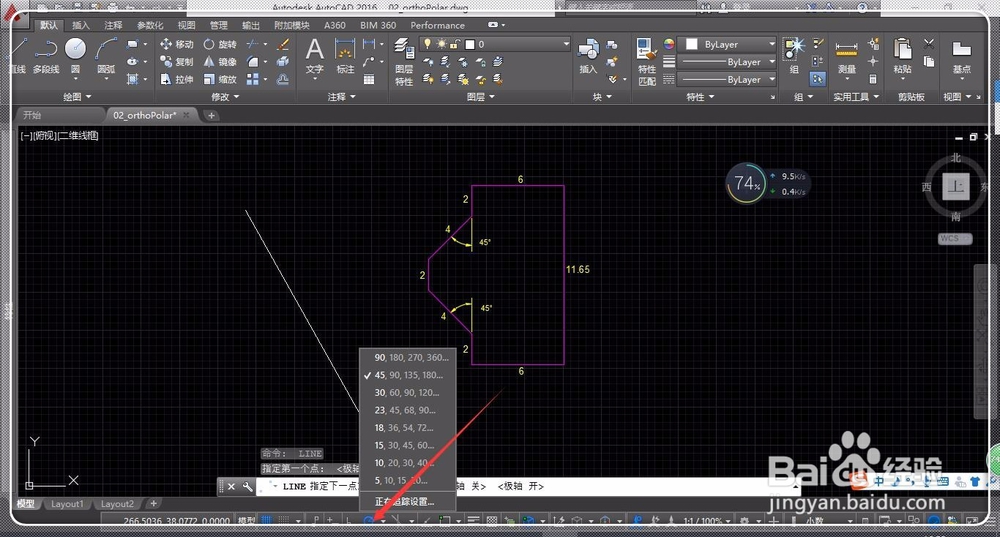Open the Parametric (参数化) ribbon tab

click(150, 26)
